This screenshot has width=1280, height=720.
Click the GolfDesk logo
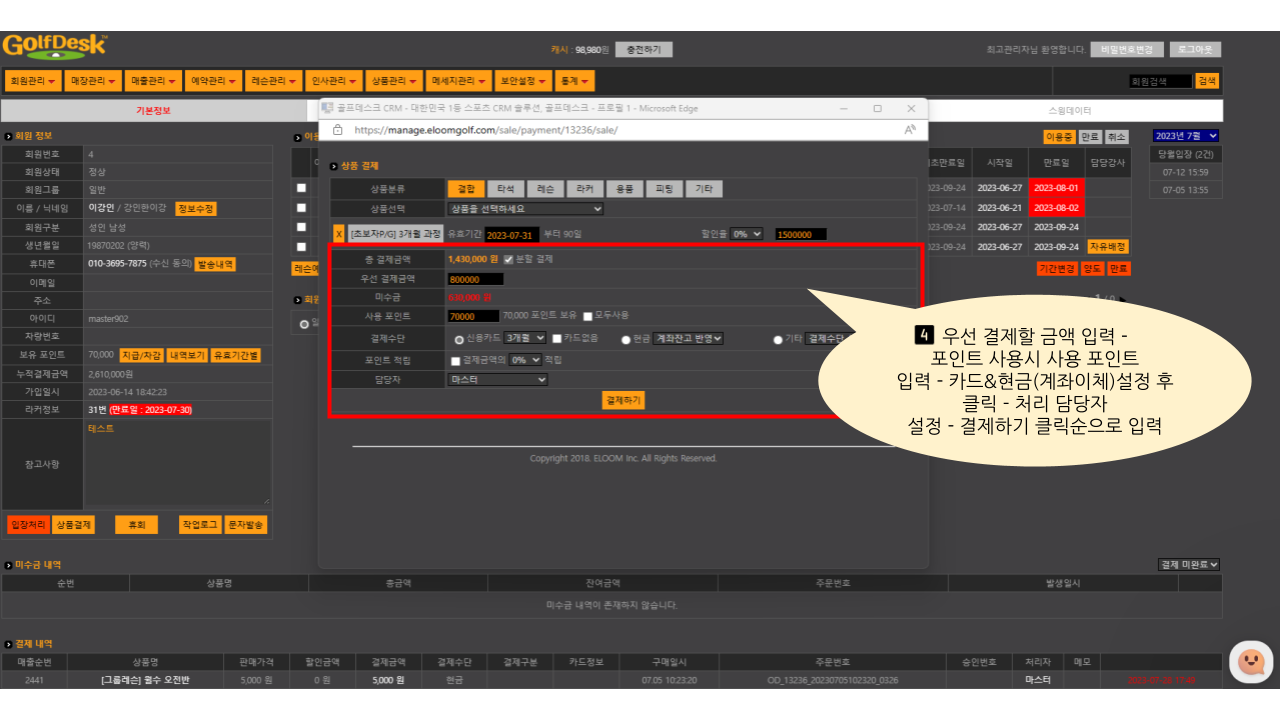54,47
